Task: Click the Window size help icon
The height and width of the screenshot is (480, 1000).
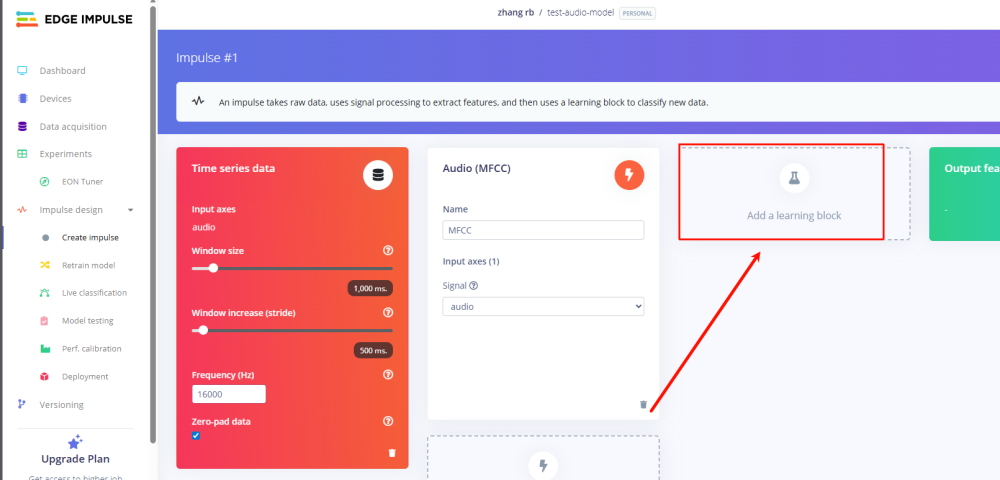Action: pos(388,251)
